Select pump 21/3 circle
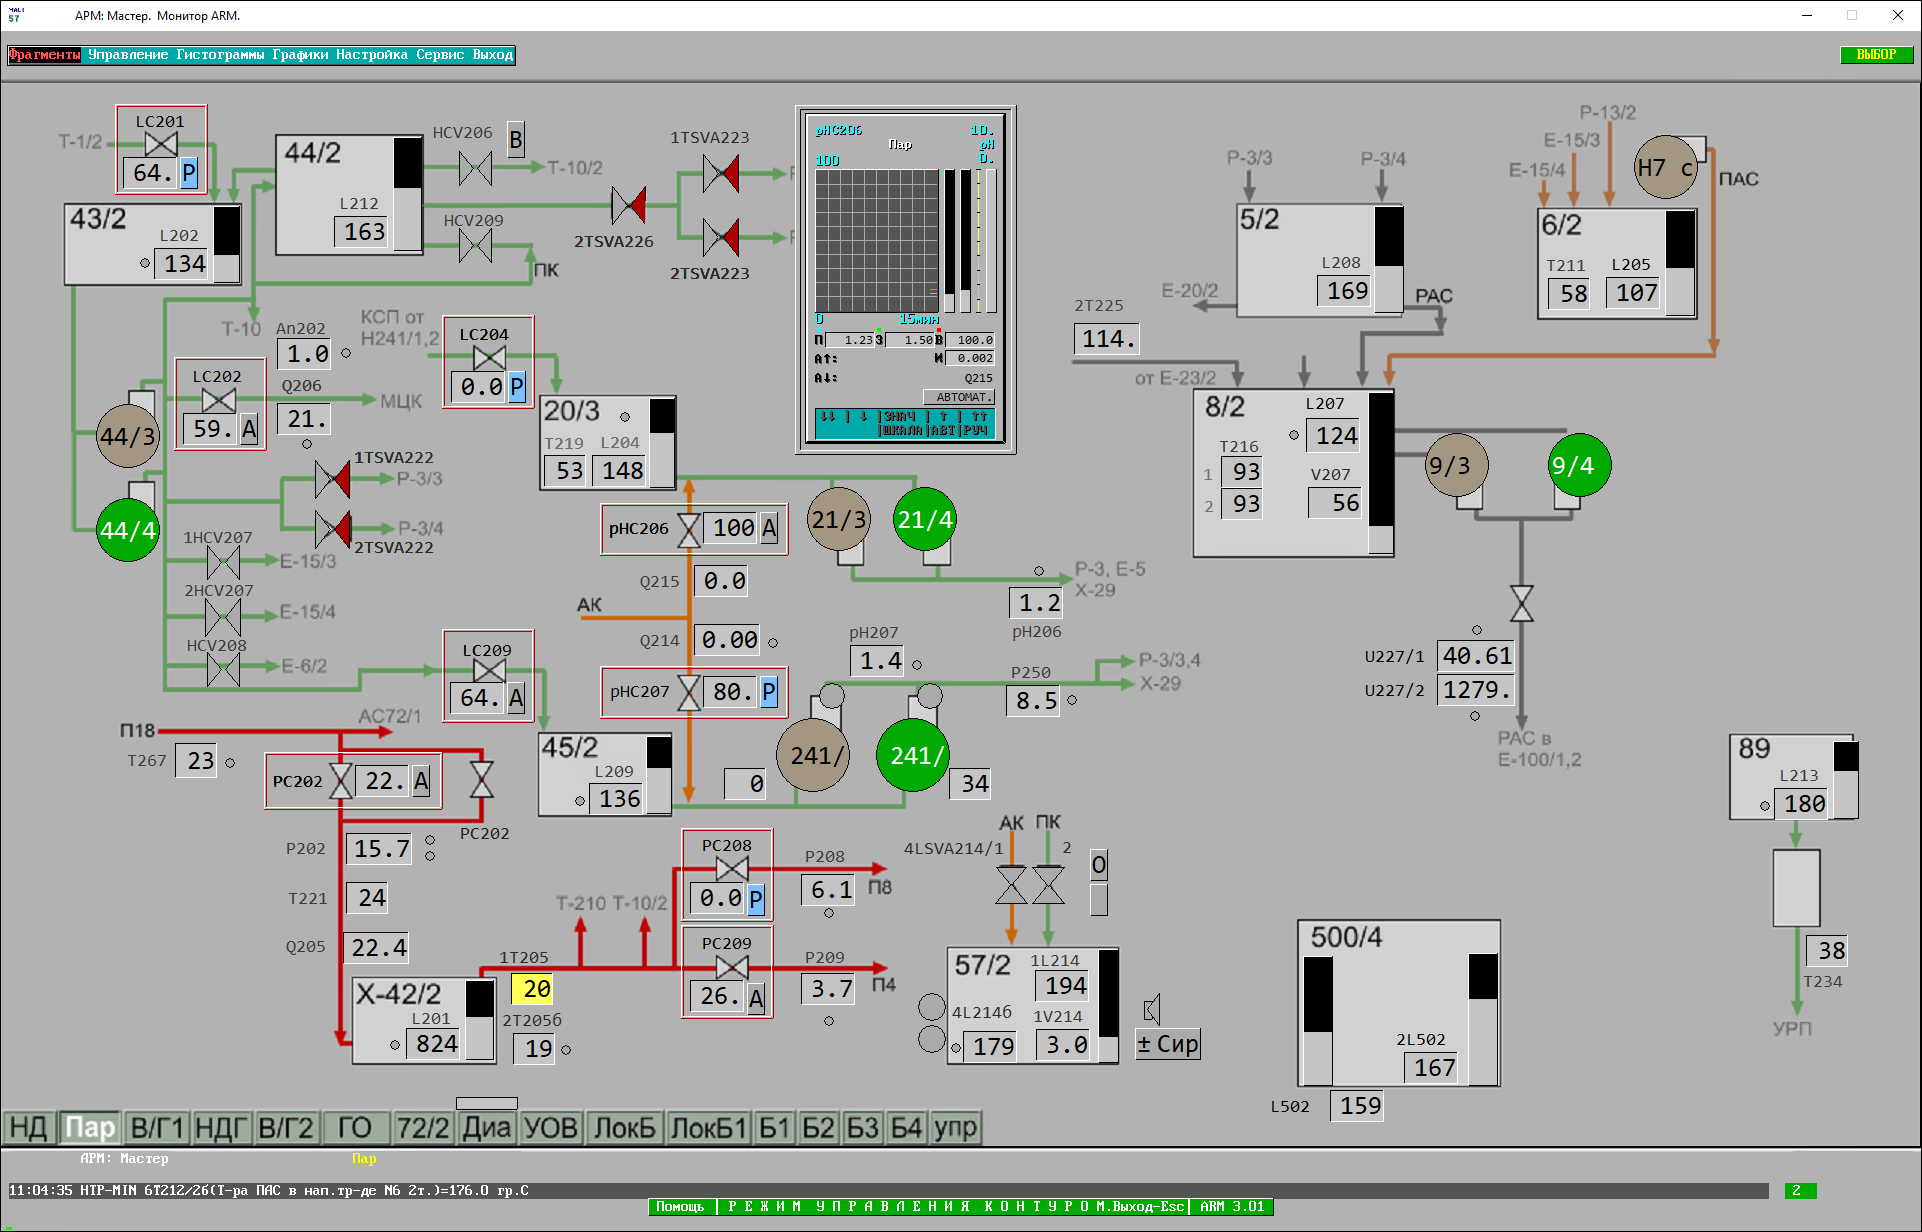This screenshot has height=1232, width=1922. pos(838,519)
